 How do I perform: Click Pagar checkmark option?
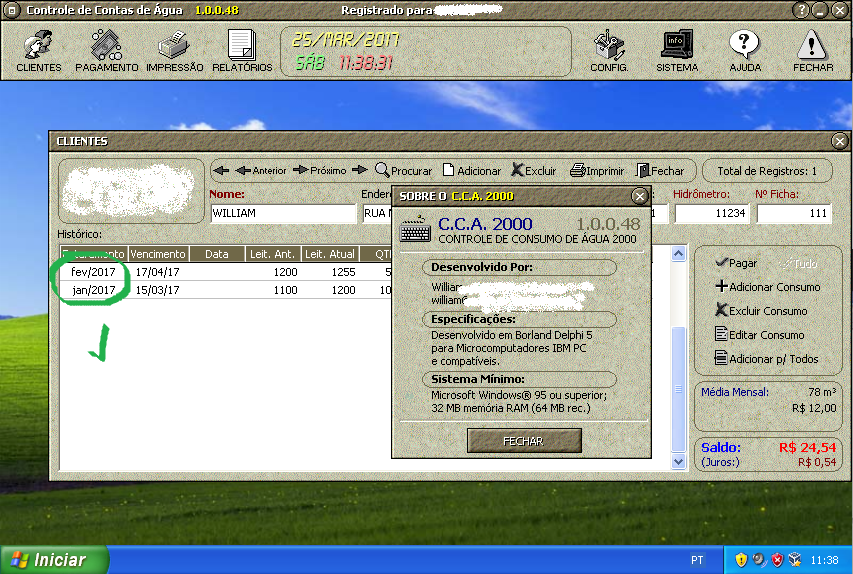[x=736, y=263]
